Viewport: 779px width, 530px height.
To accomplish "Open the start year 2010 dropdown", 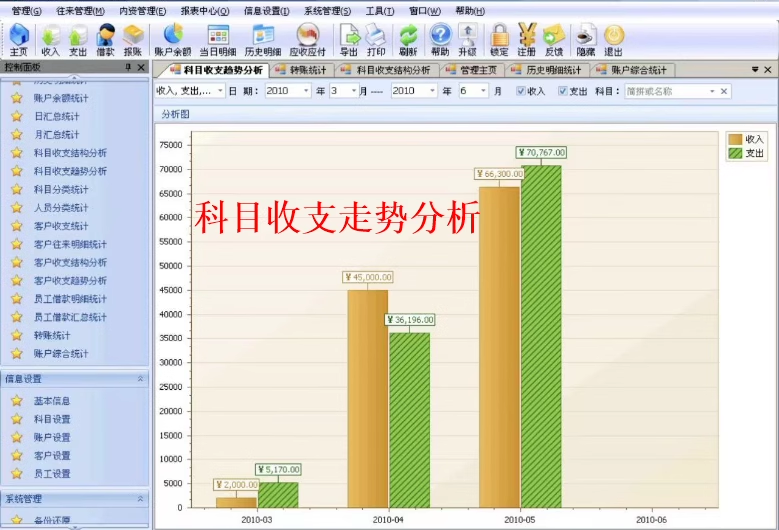I will (x=306, y=91).
